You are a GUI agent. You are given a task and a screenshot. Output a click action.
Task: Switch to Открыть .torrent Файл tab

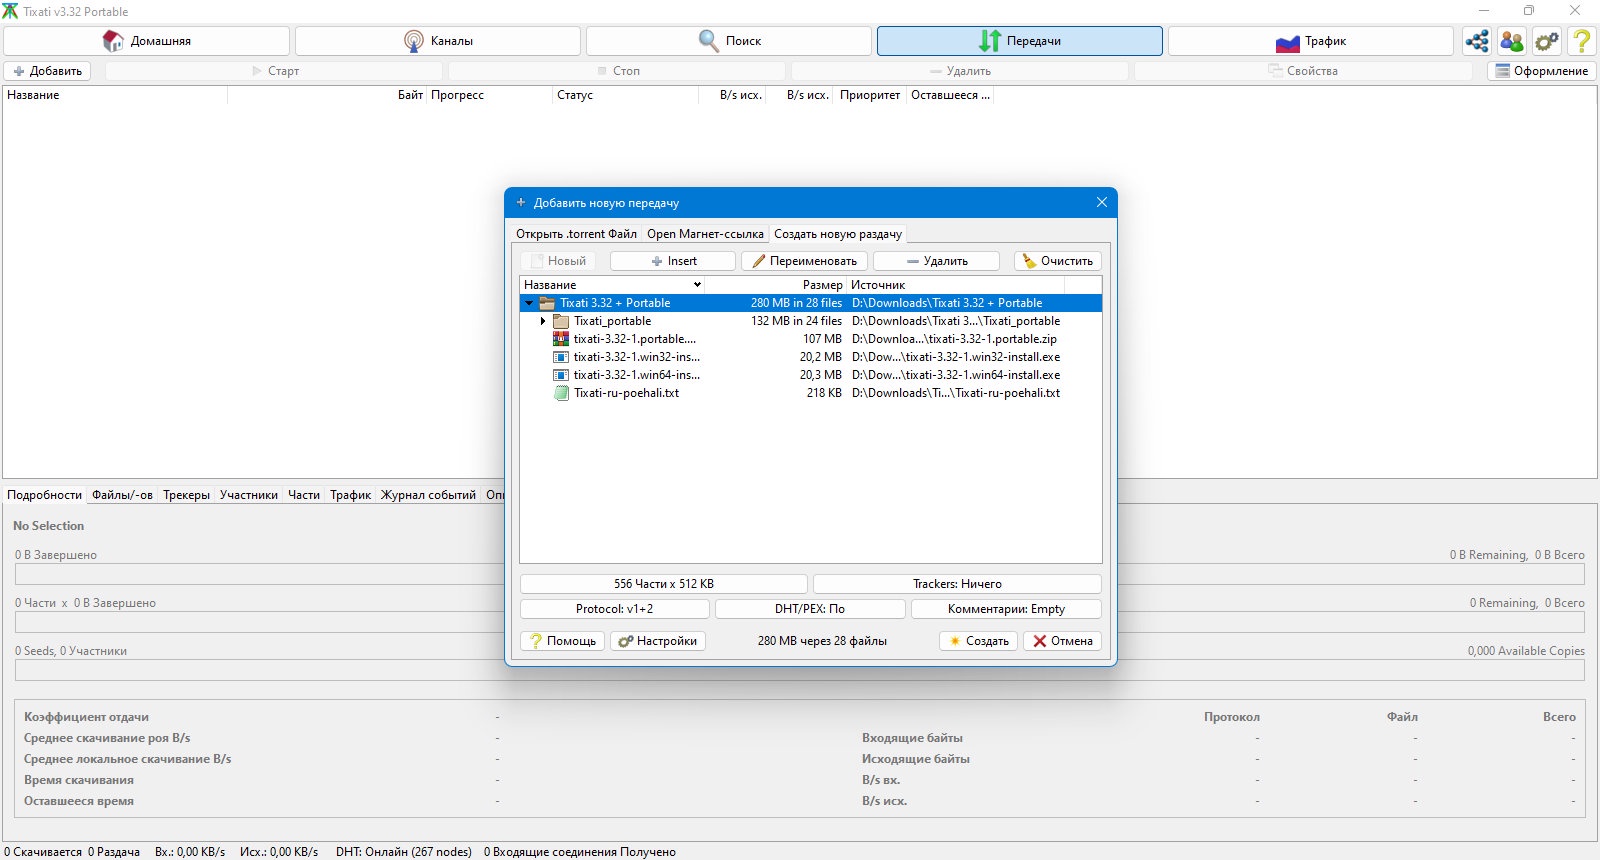point(576,234)
